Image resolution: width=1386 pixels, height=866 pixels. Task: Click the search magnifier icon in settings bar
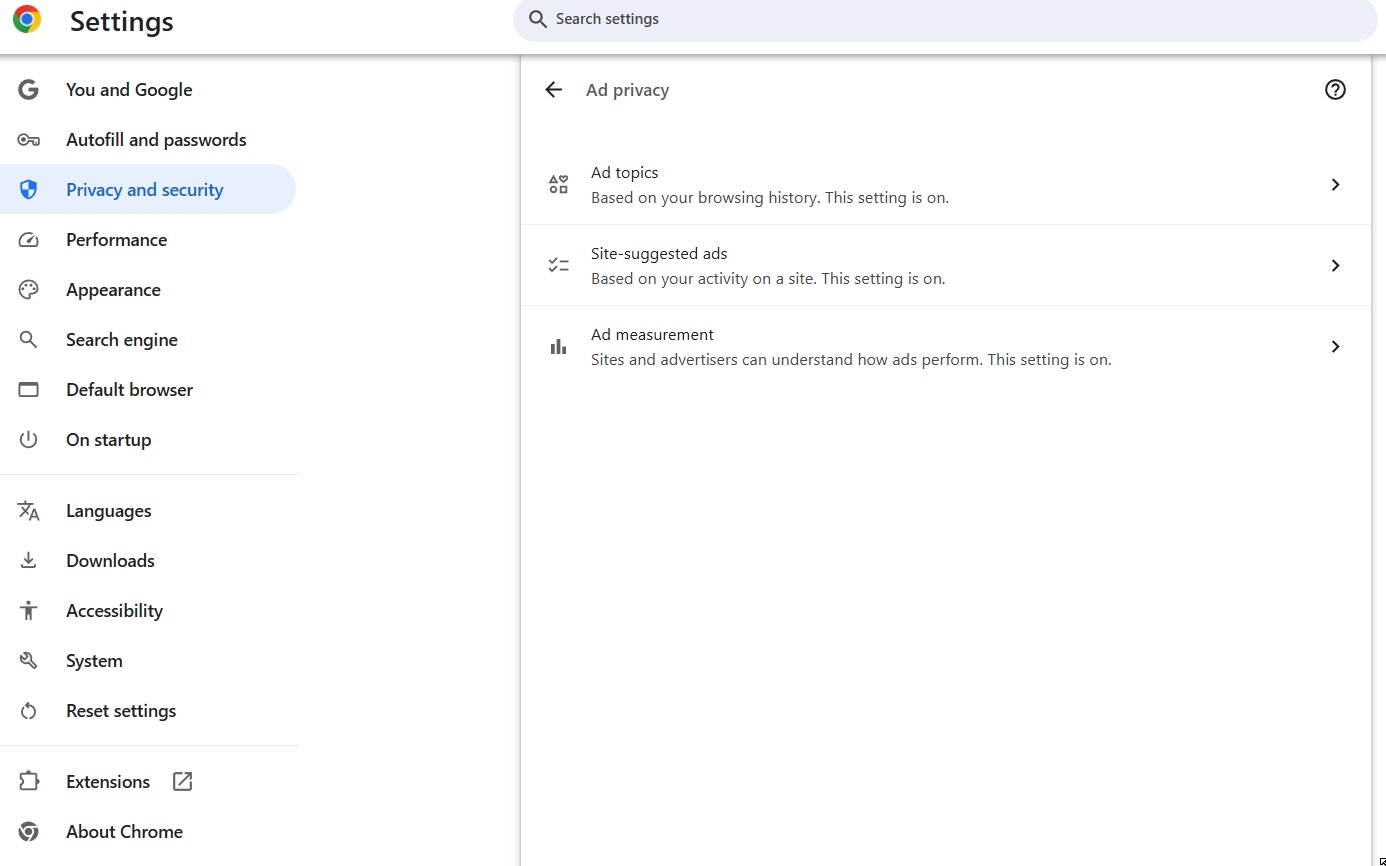point(538,20)
